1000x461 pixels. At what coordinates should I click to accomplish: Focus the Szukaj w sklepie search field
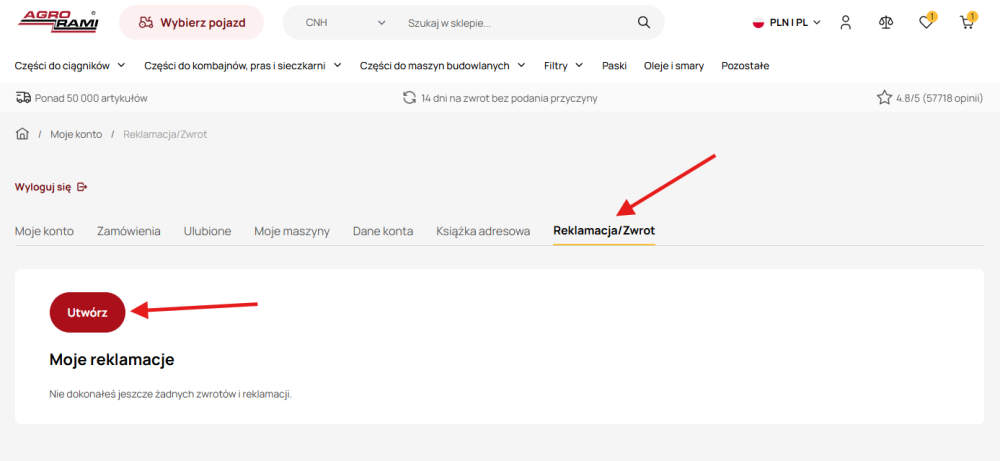point(515,22)
